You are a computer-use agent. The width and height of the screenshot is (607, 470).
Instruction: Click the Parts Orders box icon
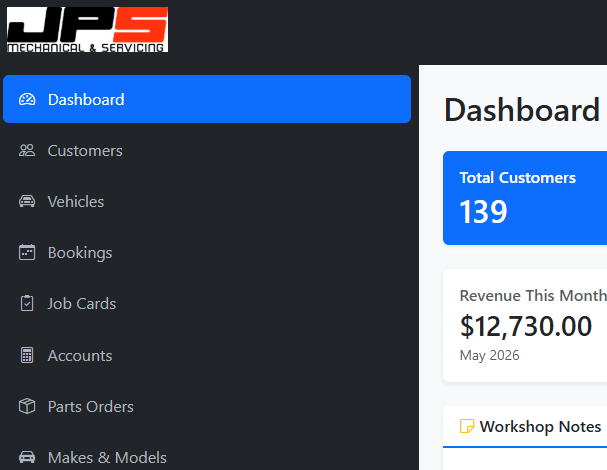point(27,406)
